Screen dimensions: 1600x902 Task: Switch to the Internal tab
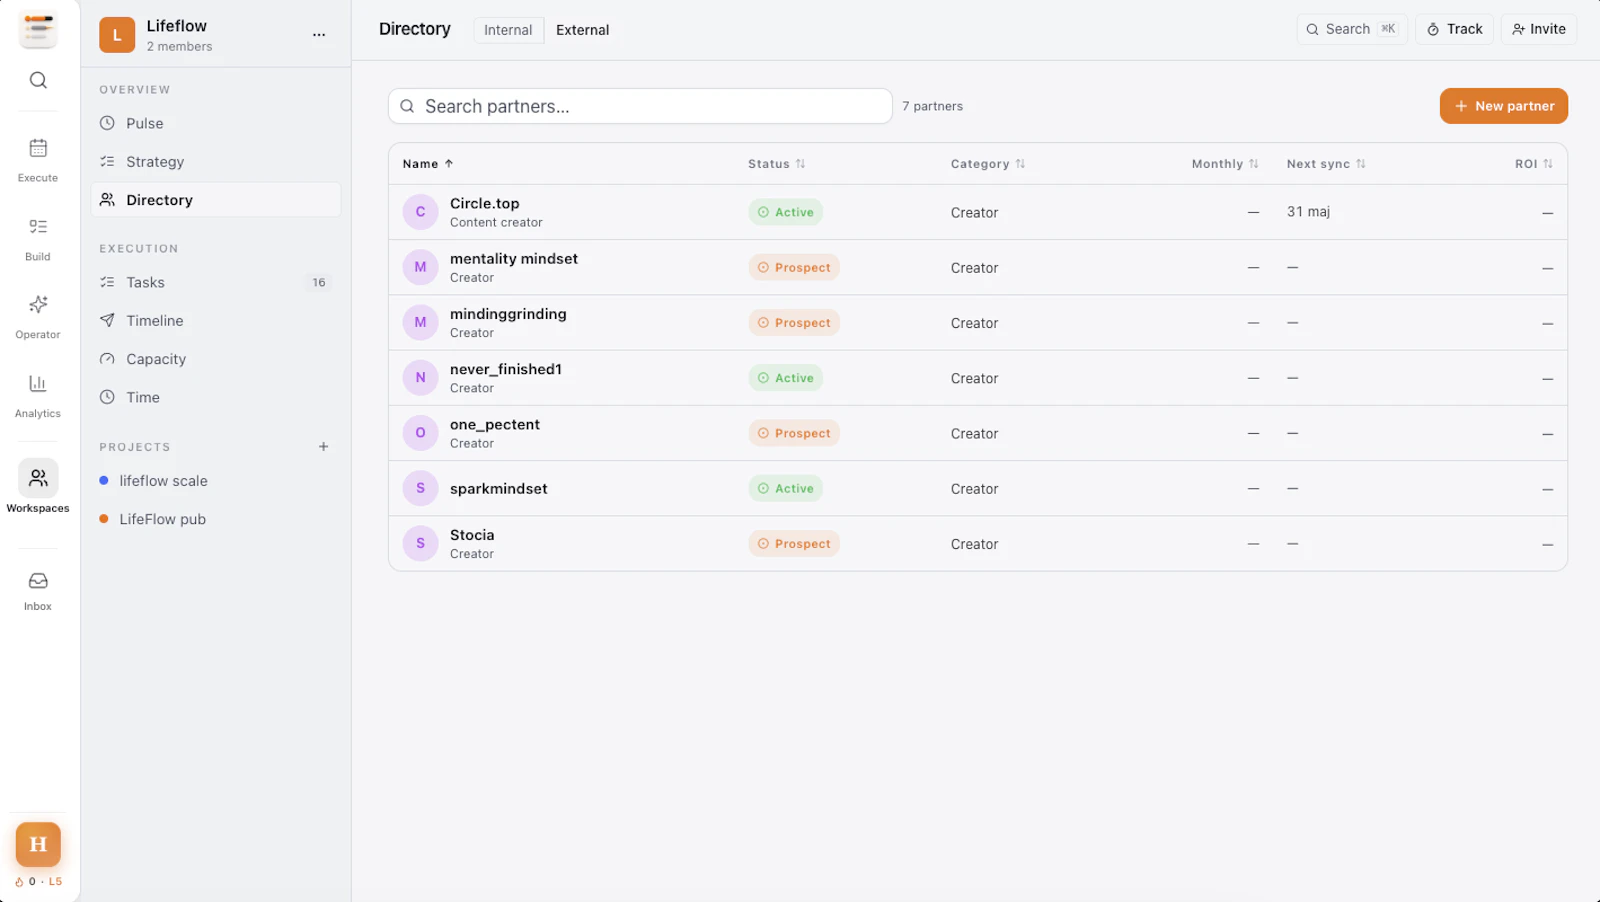click(x=508, y=30)
